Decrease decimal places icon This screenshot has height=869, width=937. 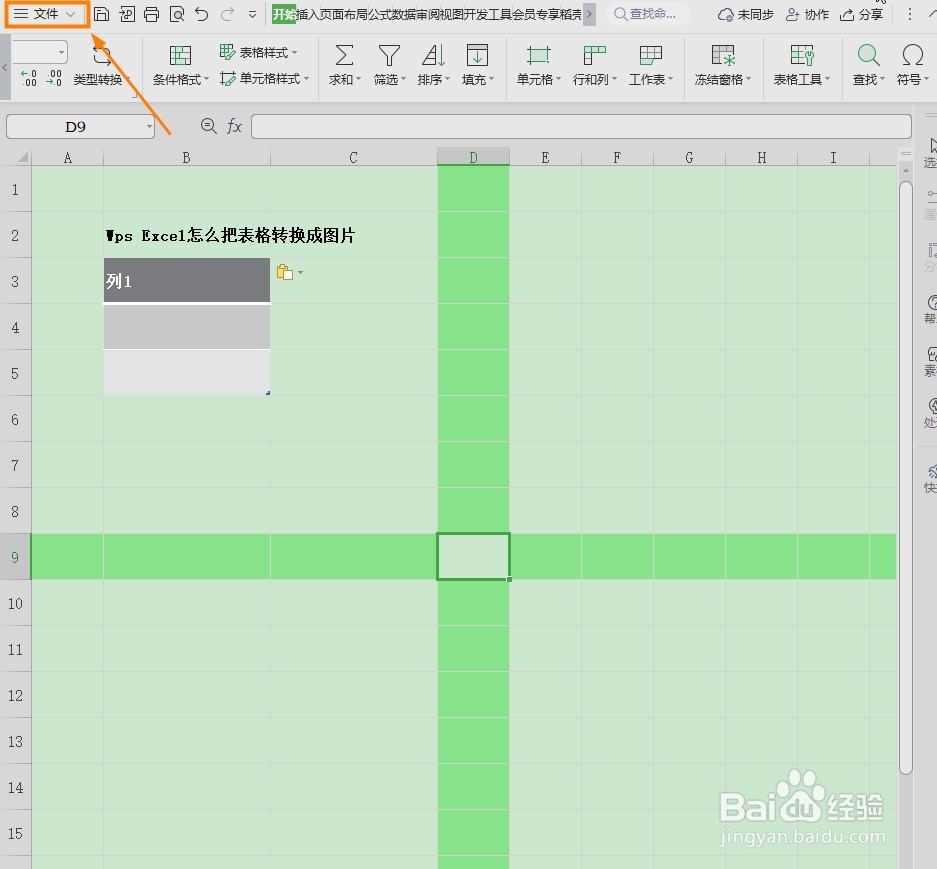[x=54, y=78]
